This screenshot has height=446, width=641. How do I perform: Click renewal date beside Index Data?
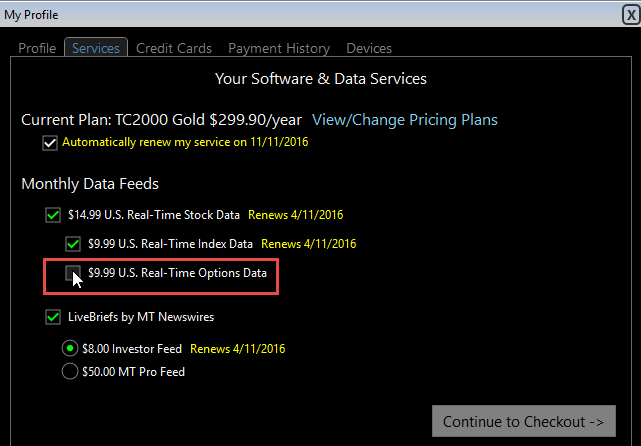click(x=309, y=244)
